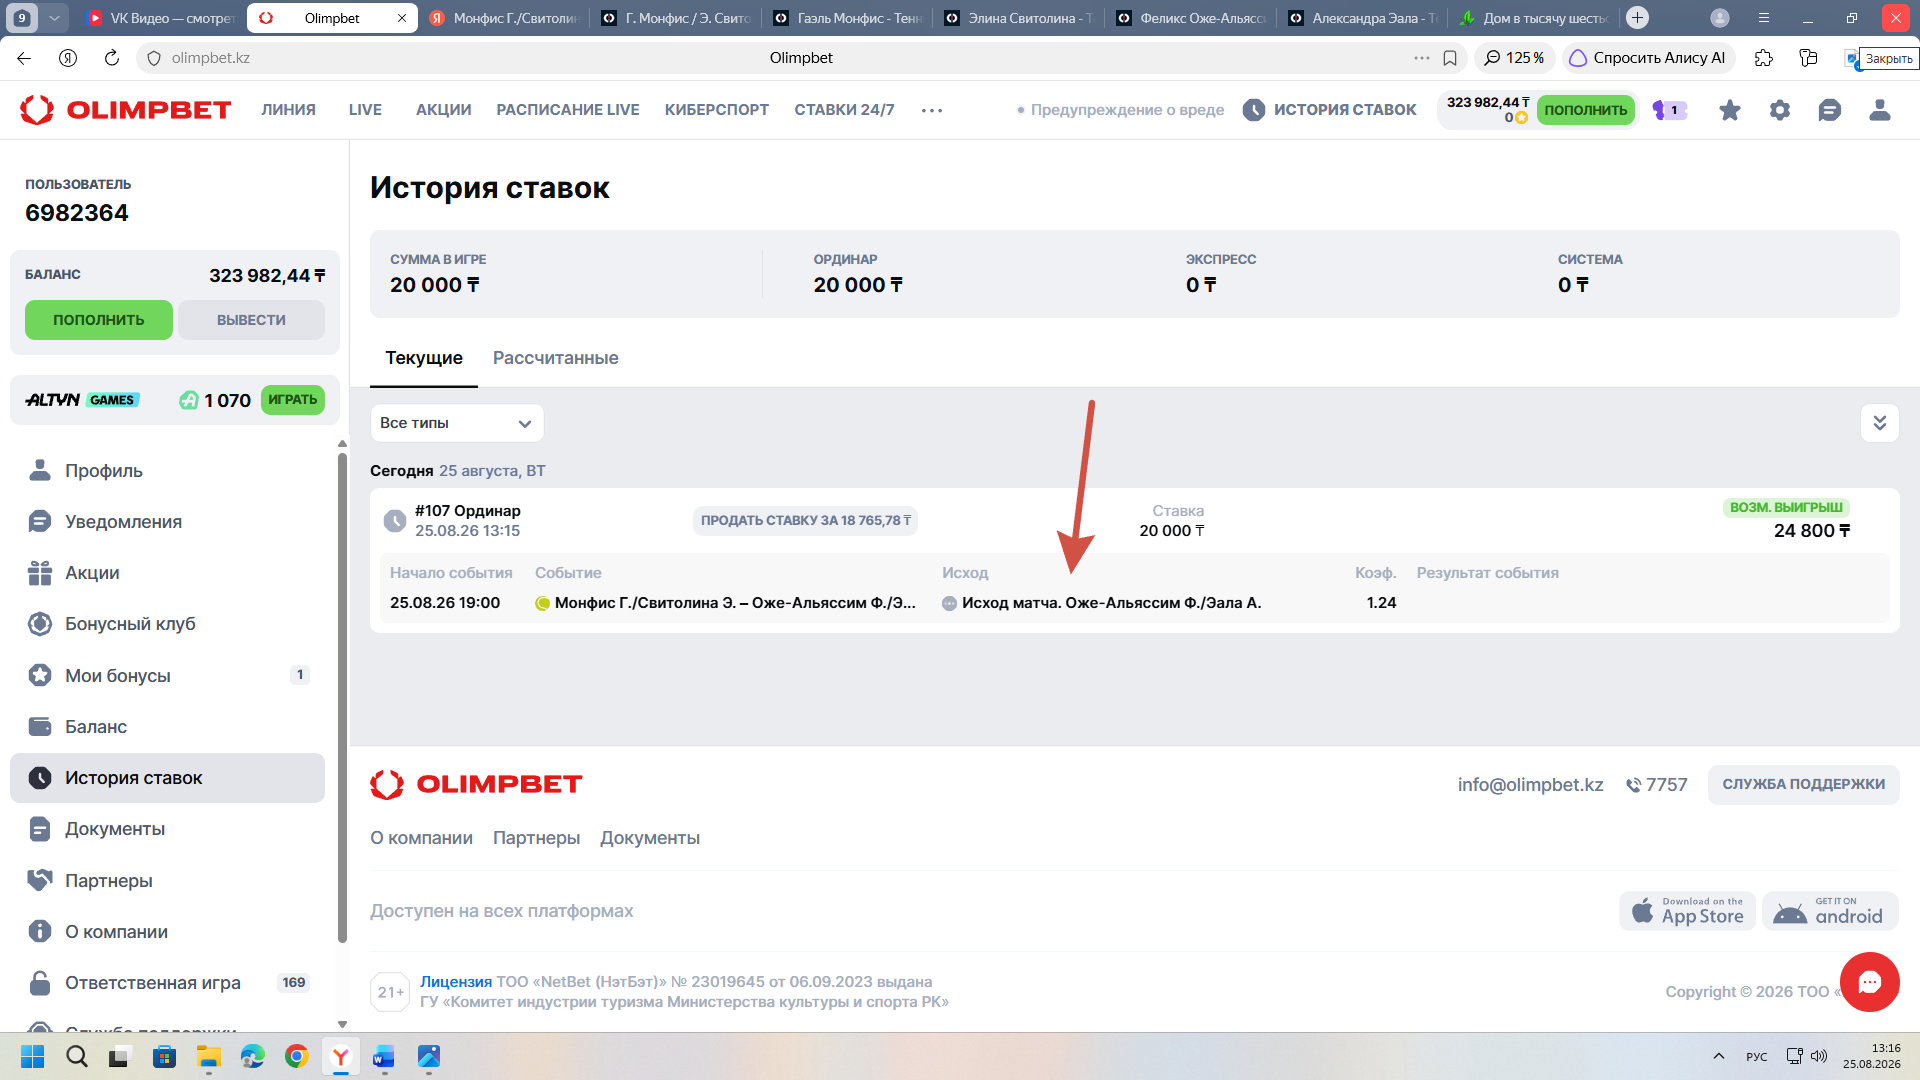1920x1080 pixels.
Task: Go back with the browser back arrow
Action: point(24,58)
